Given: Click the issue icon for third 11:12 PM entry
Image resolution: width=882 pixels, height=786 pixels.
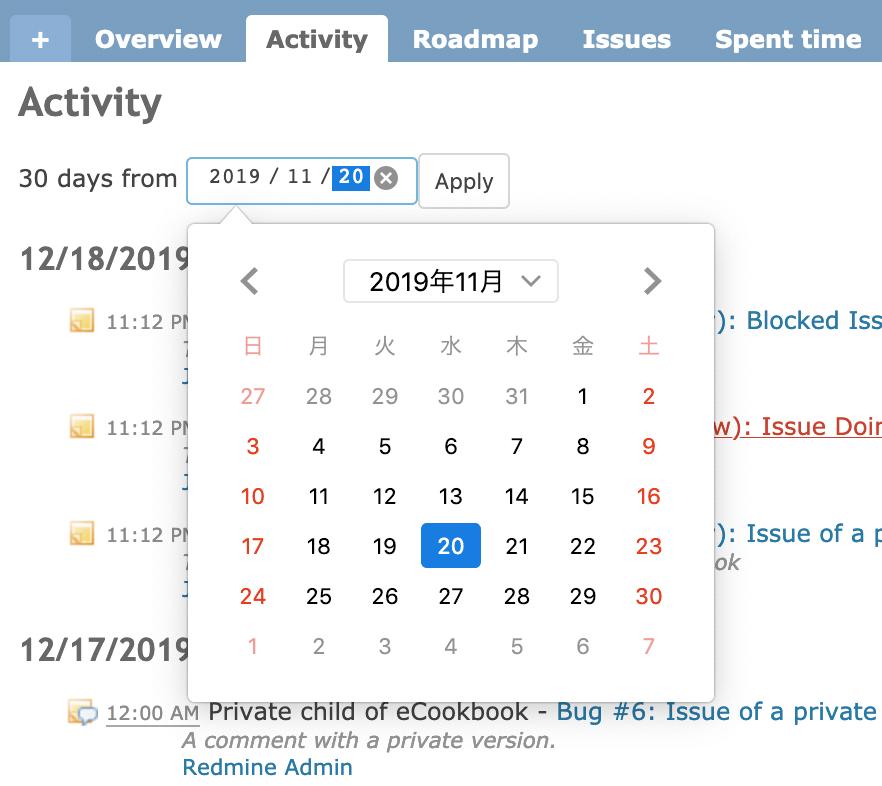Looking at the screenshot, I should point(82,533).
